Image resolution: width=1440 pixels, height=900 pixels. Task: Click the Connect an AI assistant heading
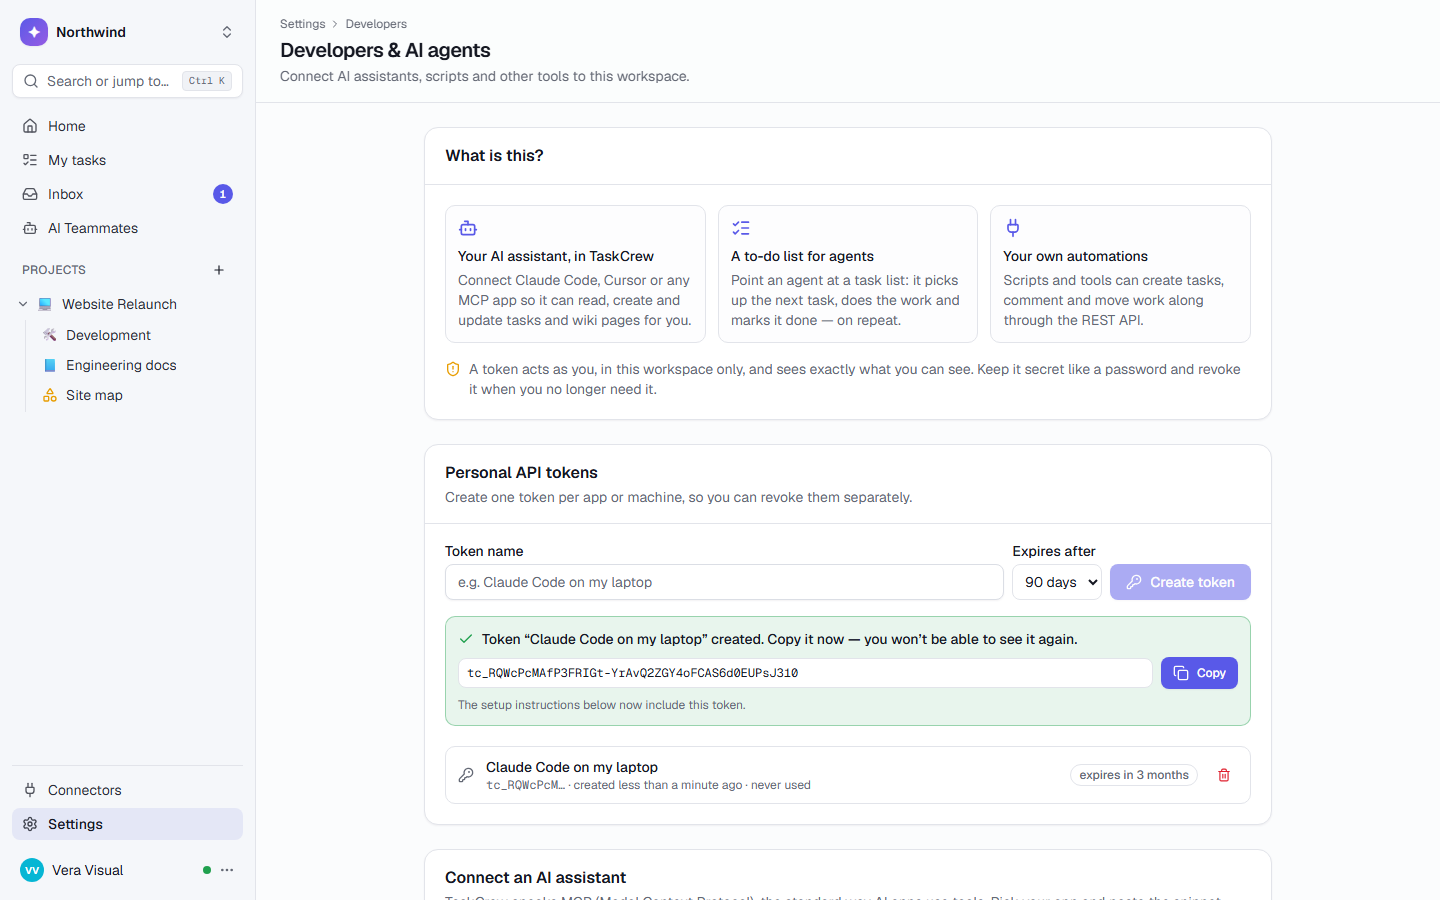pyautogui.click(x=535, y=877)
